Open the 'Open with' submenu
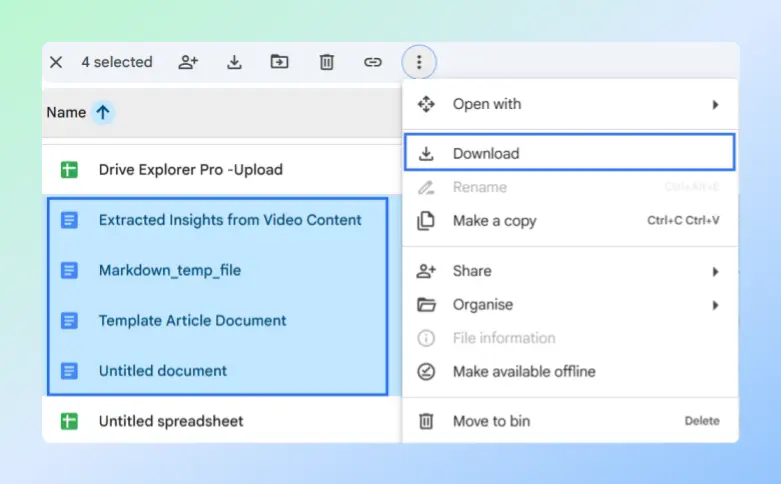Image resolution: width=781 pixels, height=484 pixels. click(x=570, y=105)
